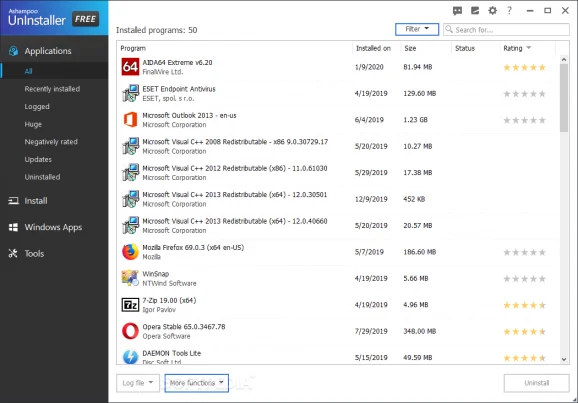Click the Microsoft Outlook 2013 Office icon
Viewport: 578px width, 403px height.
click(130, 120)
